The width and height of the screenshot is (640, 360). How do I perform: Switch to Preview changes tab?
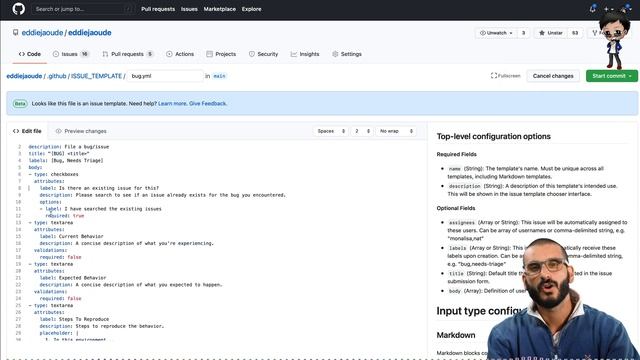click(81, 131)
